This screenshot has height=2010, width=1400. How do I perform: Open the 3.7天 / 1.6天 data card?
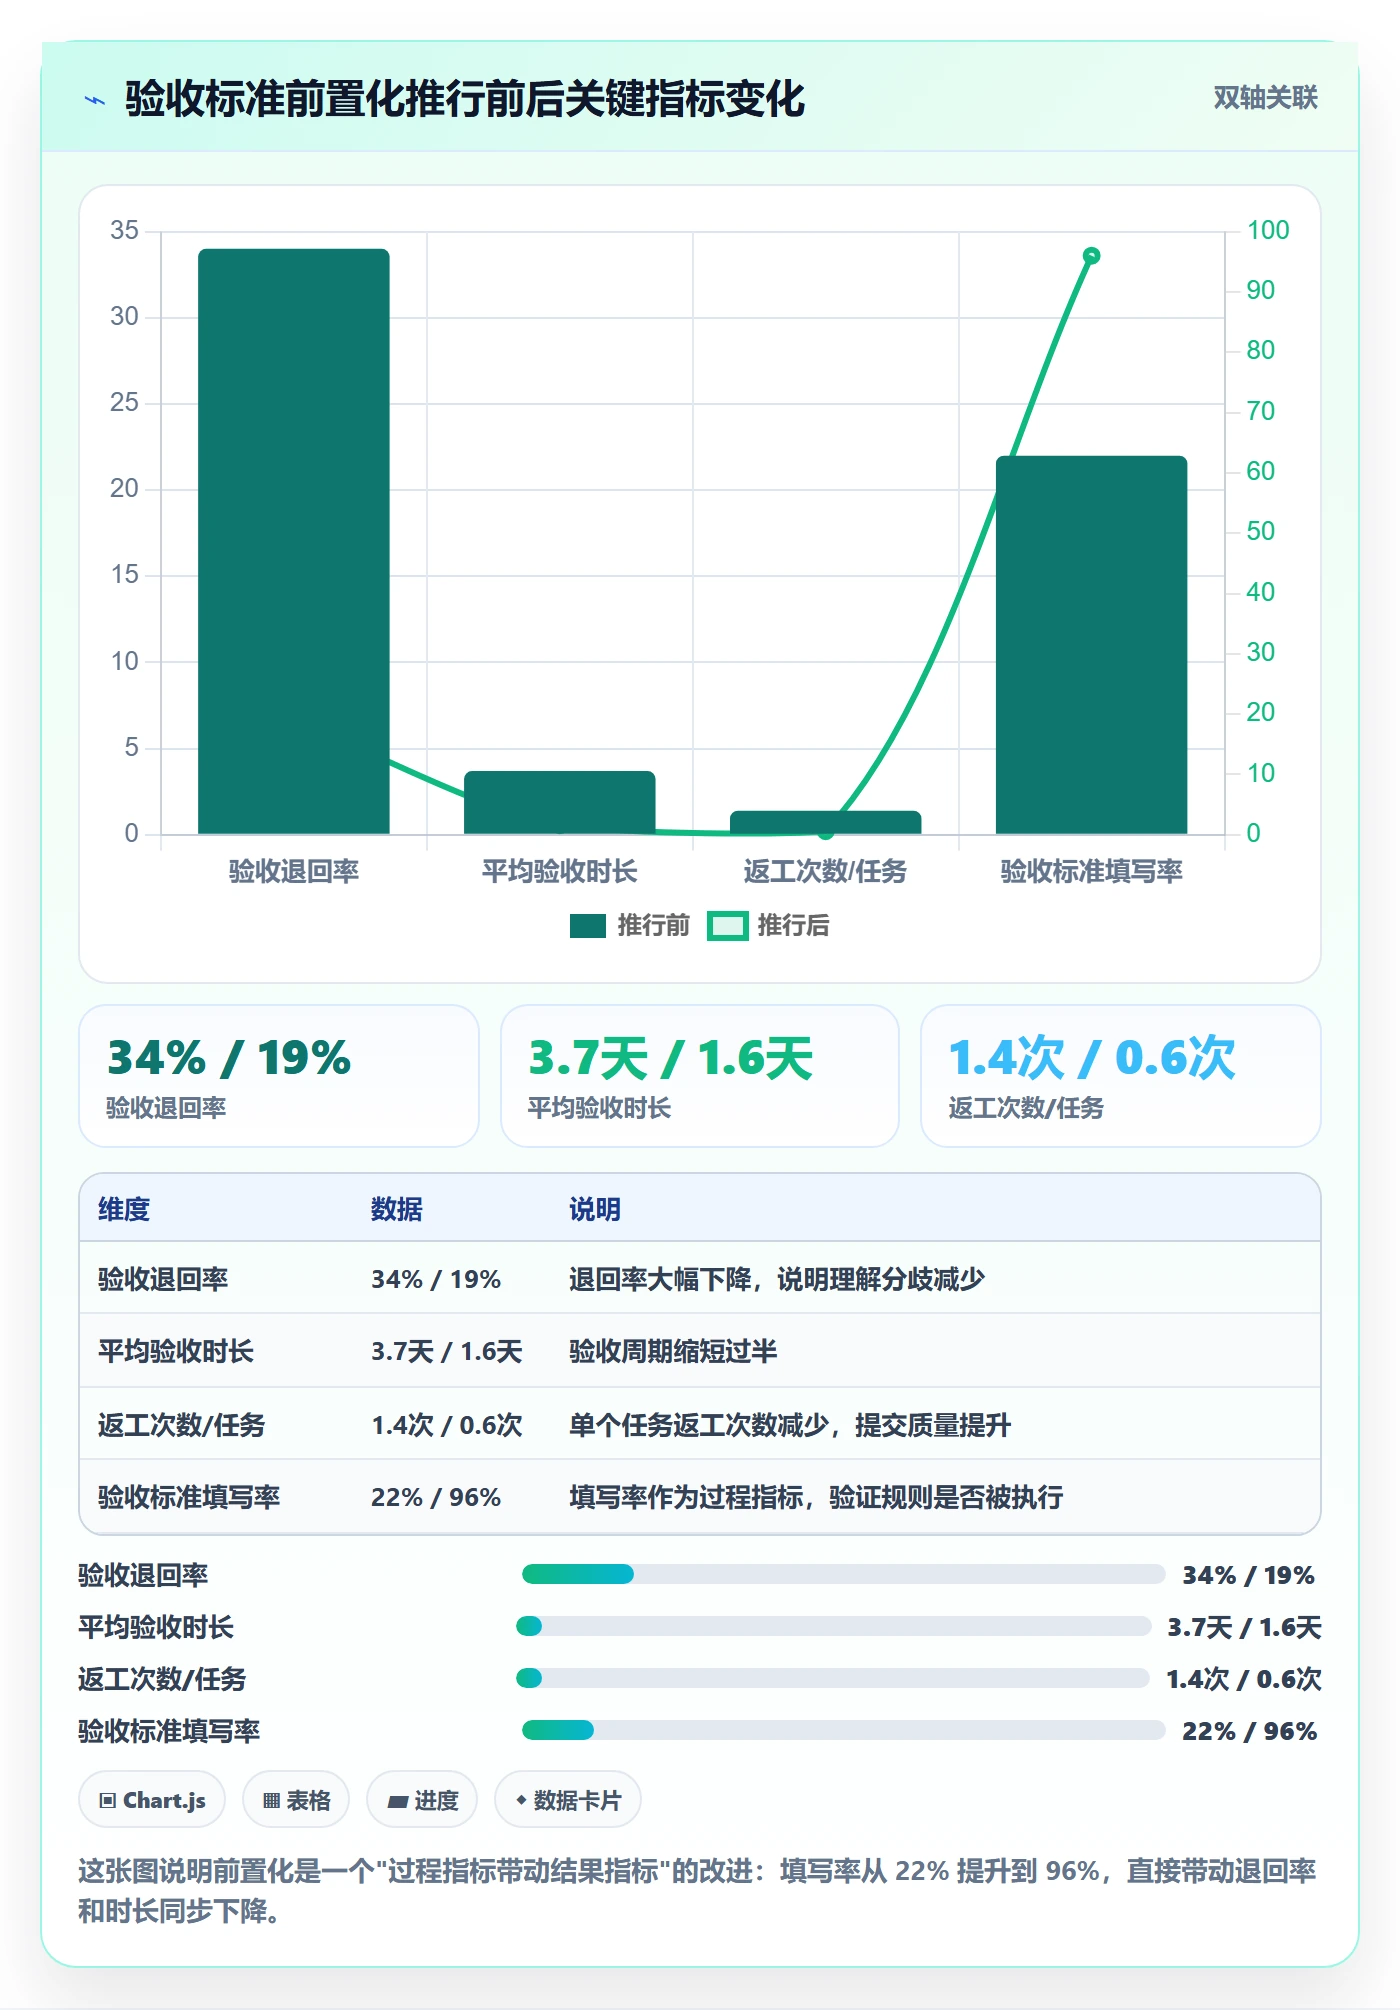pos(700,1076)
